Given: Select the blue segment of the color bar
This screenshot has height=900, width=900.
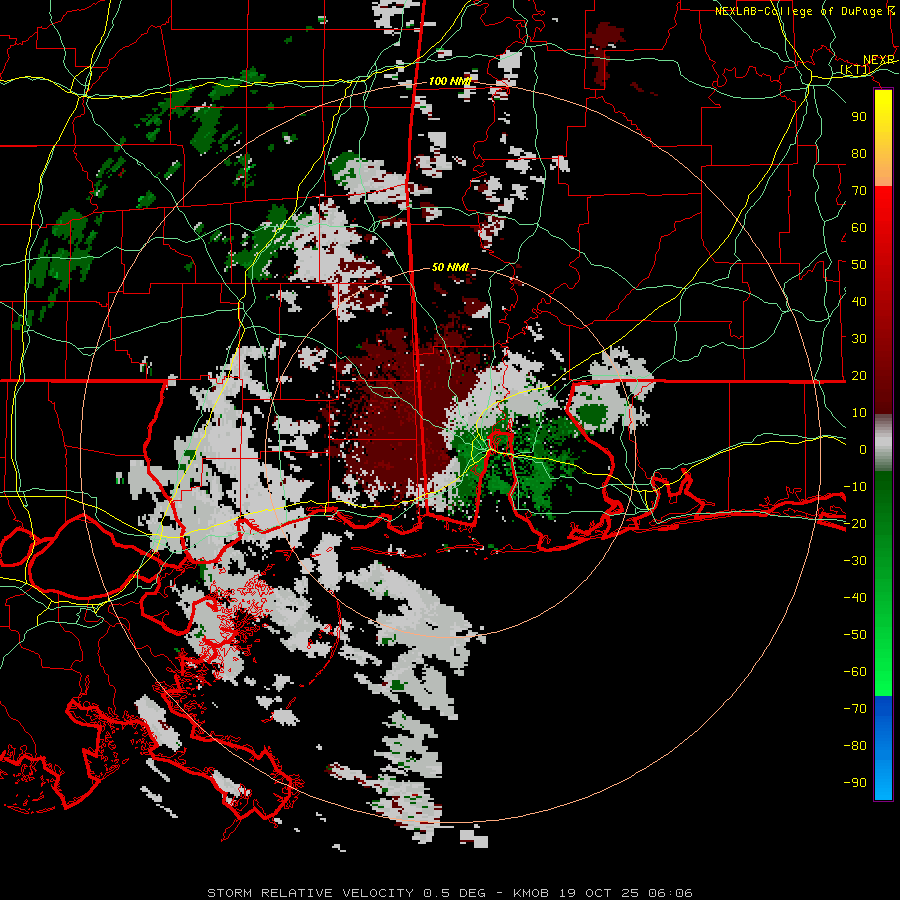Looking at the screenshot, I should pos(883,748).
